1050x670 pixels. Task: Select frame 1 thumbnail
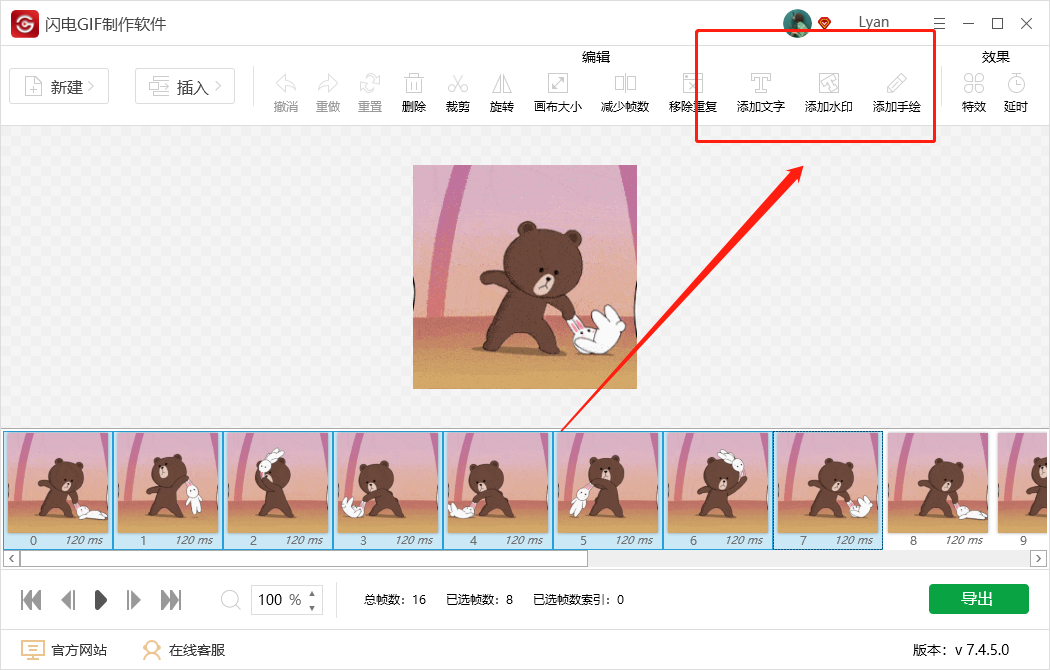click(x=168, y=490)
